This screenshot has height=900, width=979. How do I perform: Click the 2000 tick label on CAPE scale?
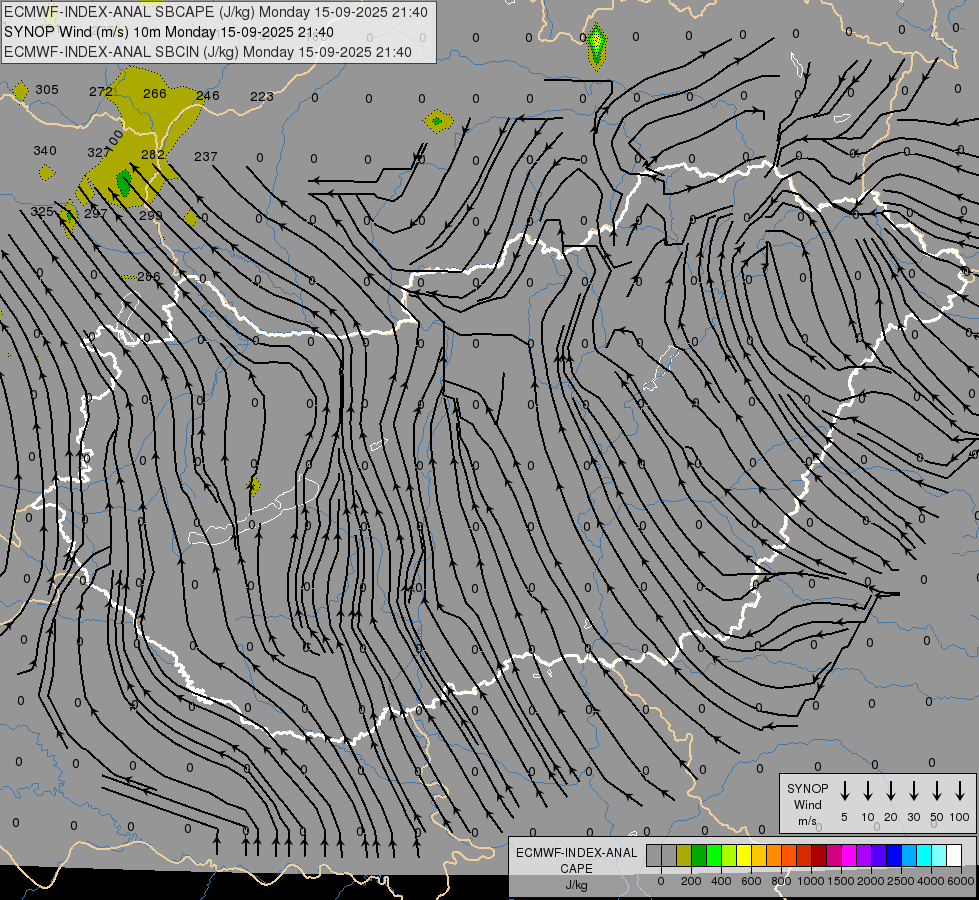pyautogui.click(x=870, y=881)
